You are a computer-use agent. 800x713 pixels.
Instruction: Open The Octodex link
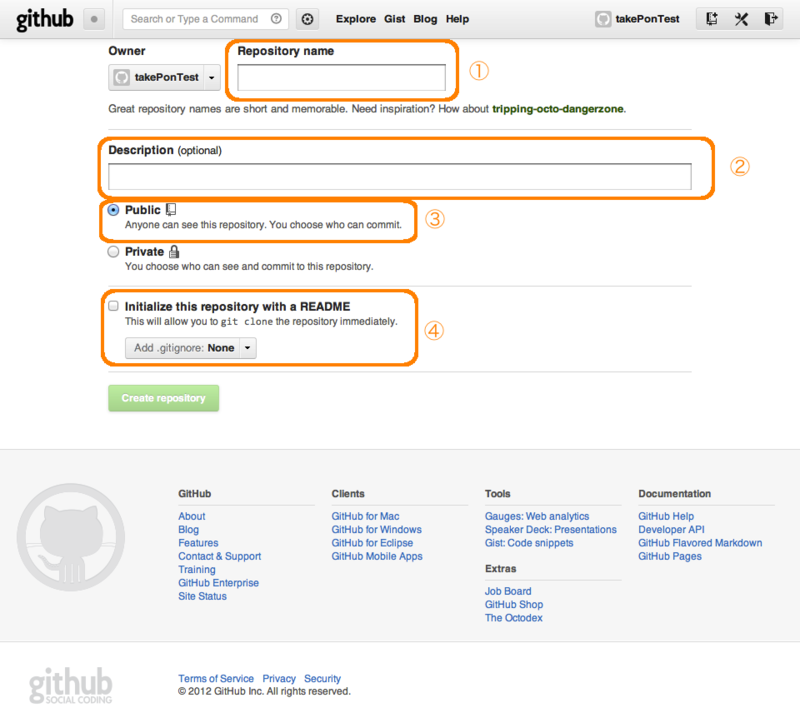click(514, 618)
